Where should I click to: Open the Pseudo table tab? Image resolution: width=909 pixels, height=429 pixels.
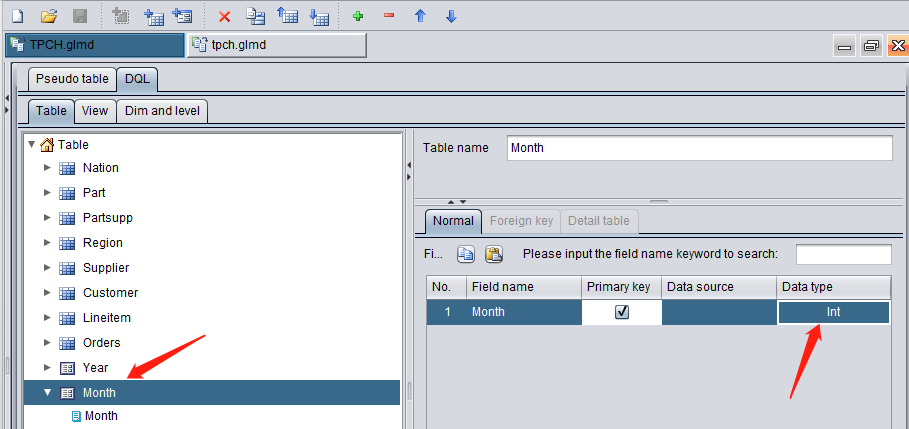click(72, 79)
